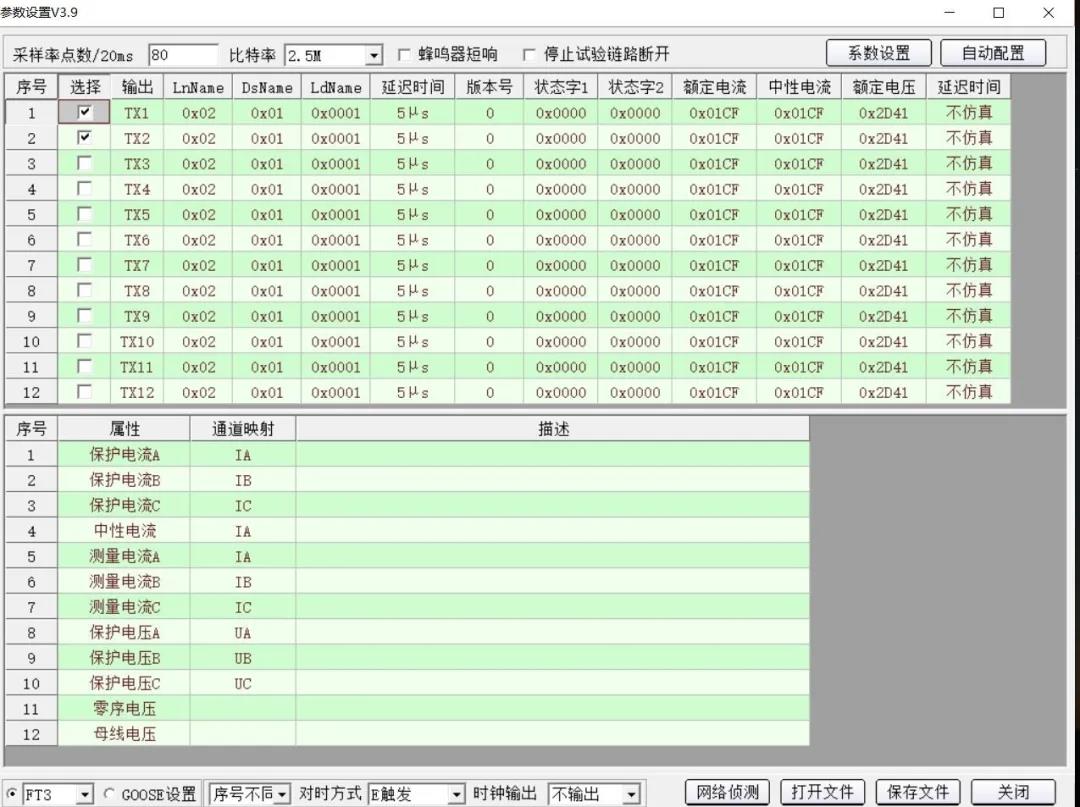
Task: Select the 零序电压 channel mapping cell
Action: click(243, 709)
